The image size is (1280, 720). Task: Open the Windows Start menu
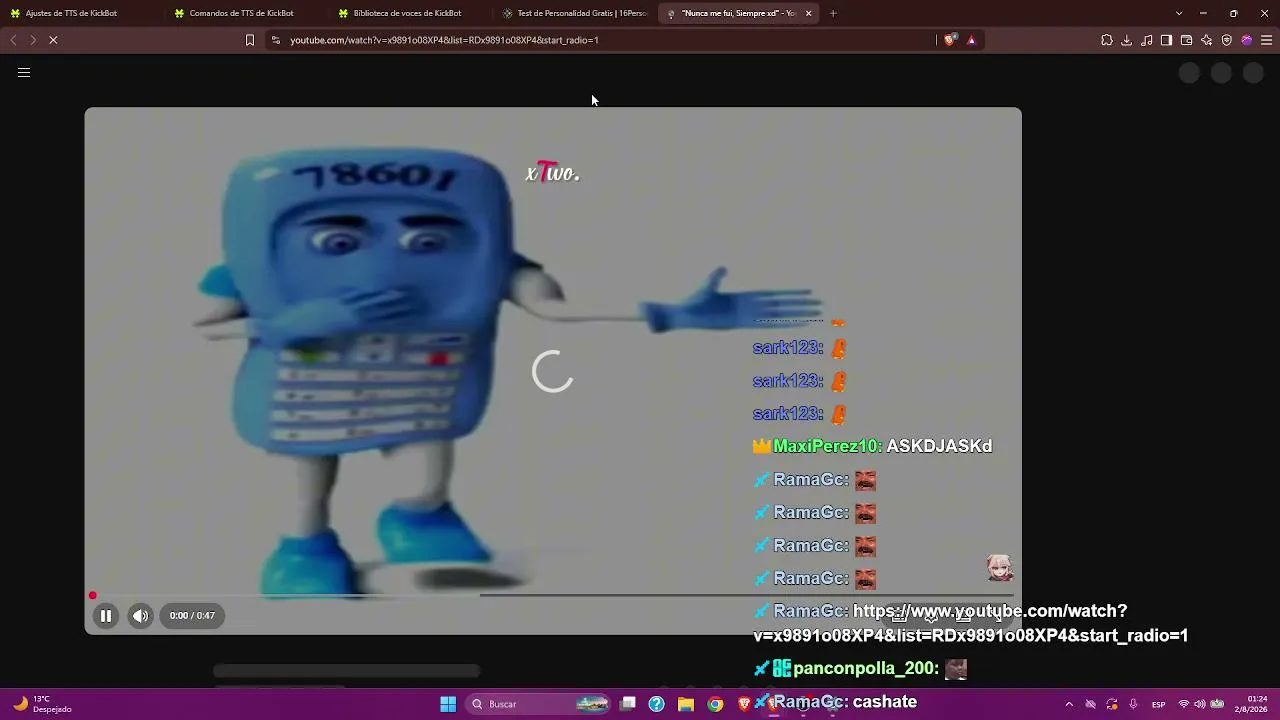pos(448,704)
